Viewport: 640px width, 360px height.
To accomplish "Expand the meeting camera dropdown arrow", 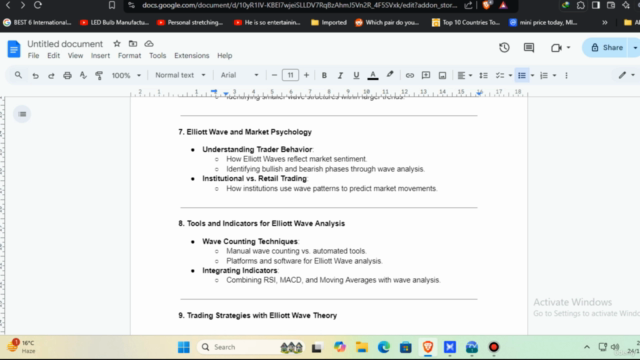I will point(568,48).
